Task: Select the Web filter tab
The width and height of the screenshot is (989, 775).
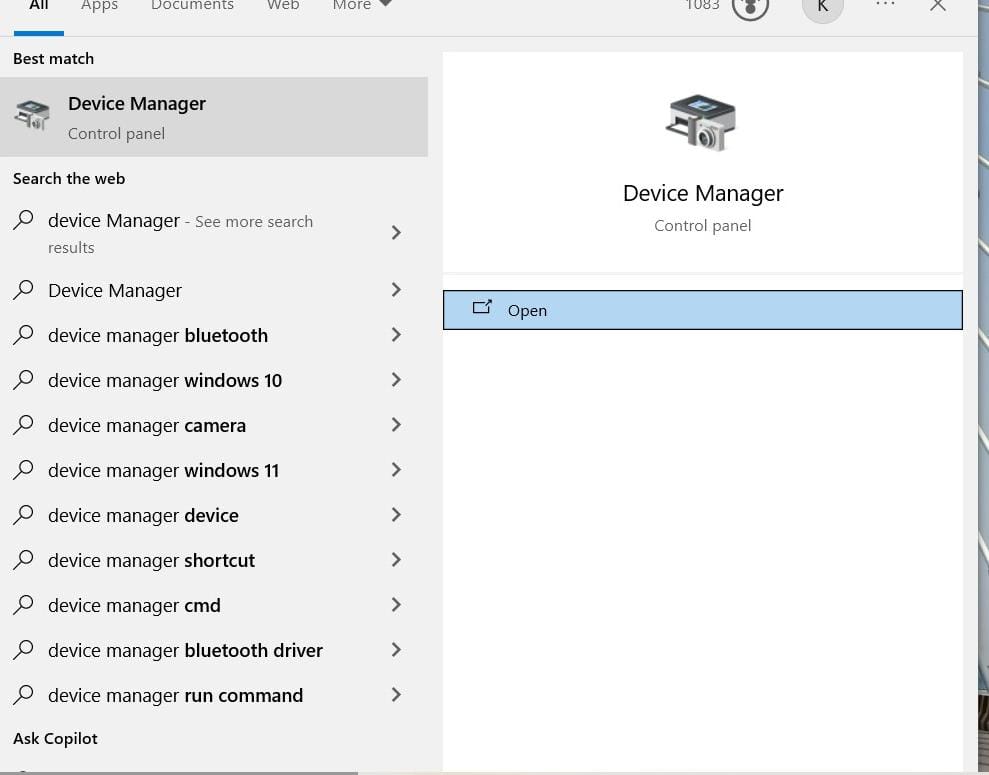Action: coord(283,6)
